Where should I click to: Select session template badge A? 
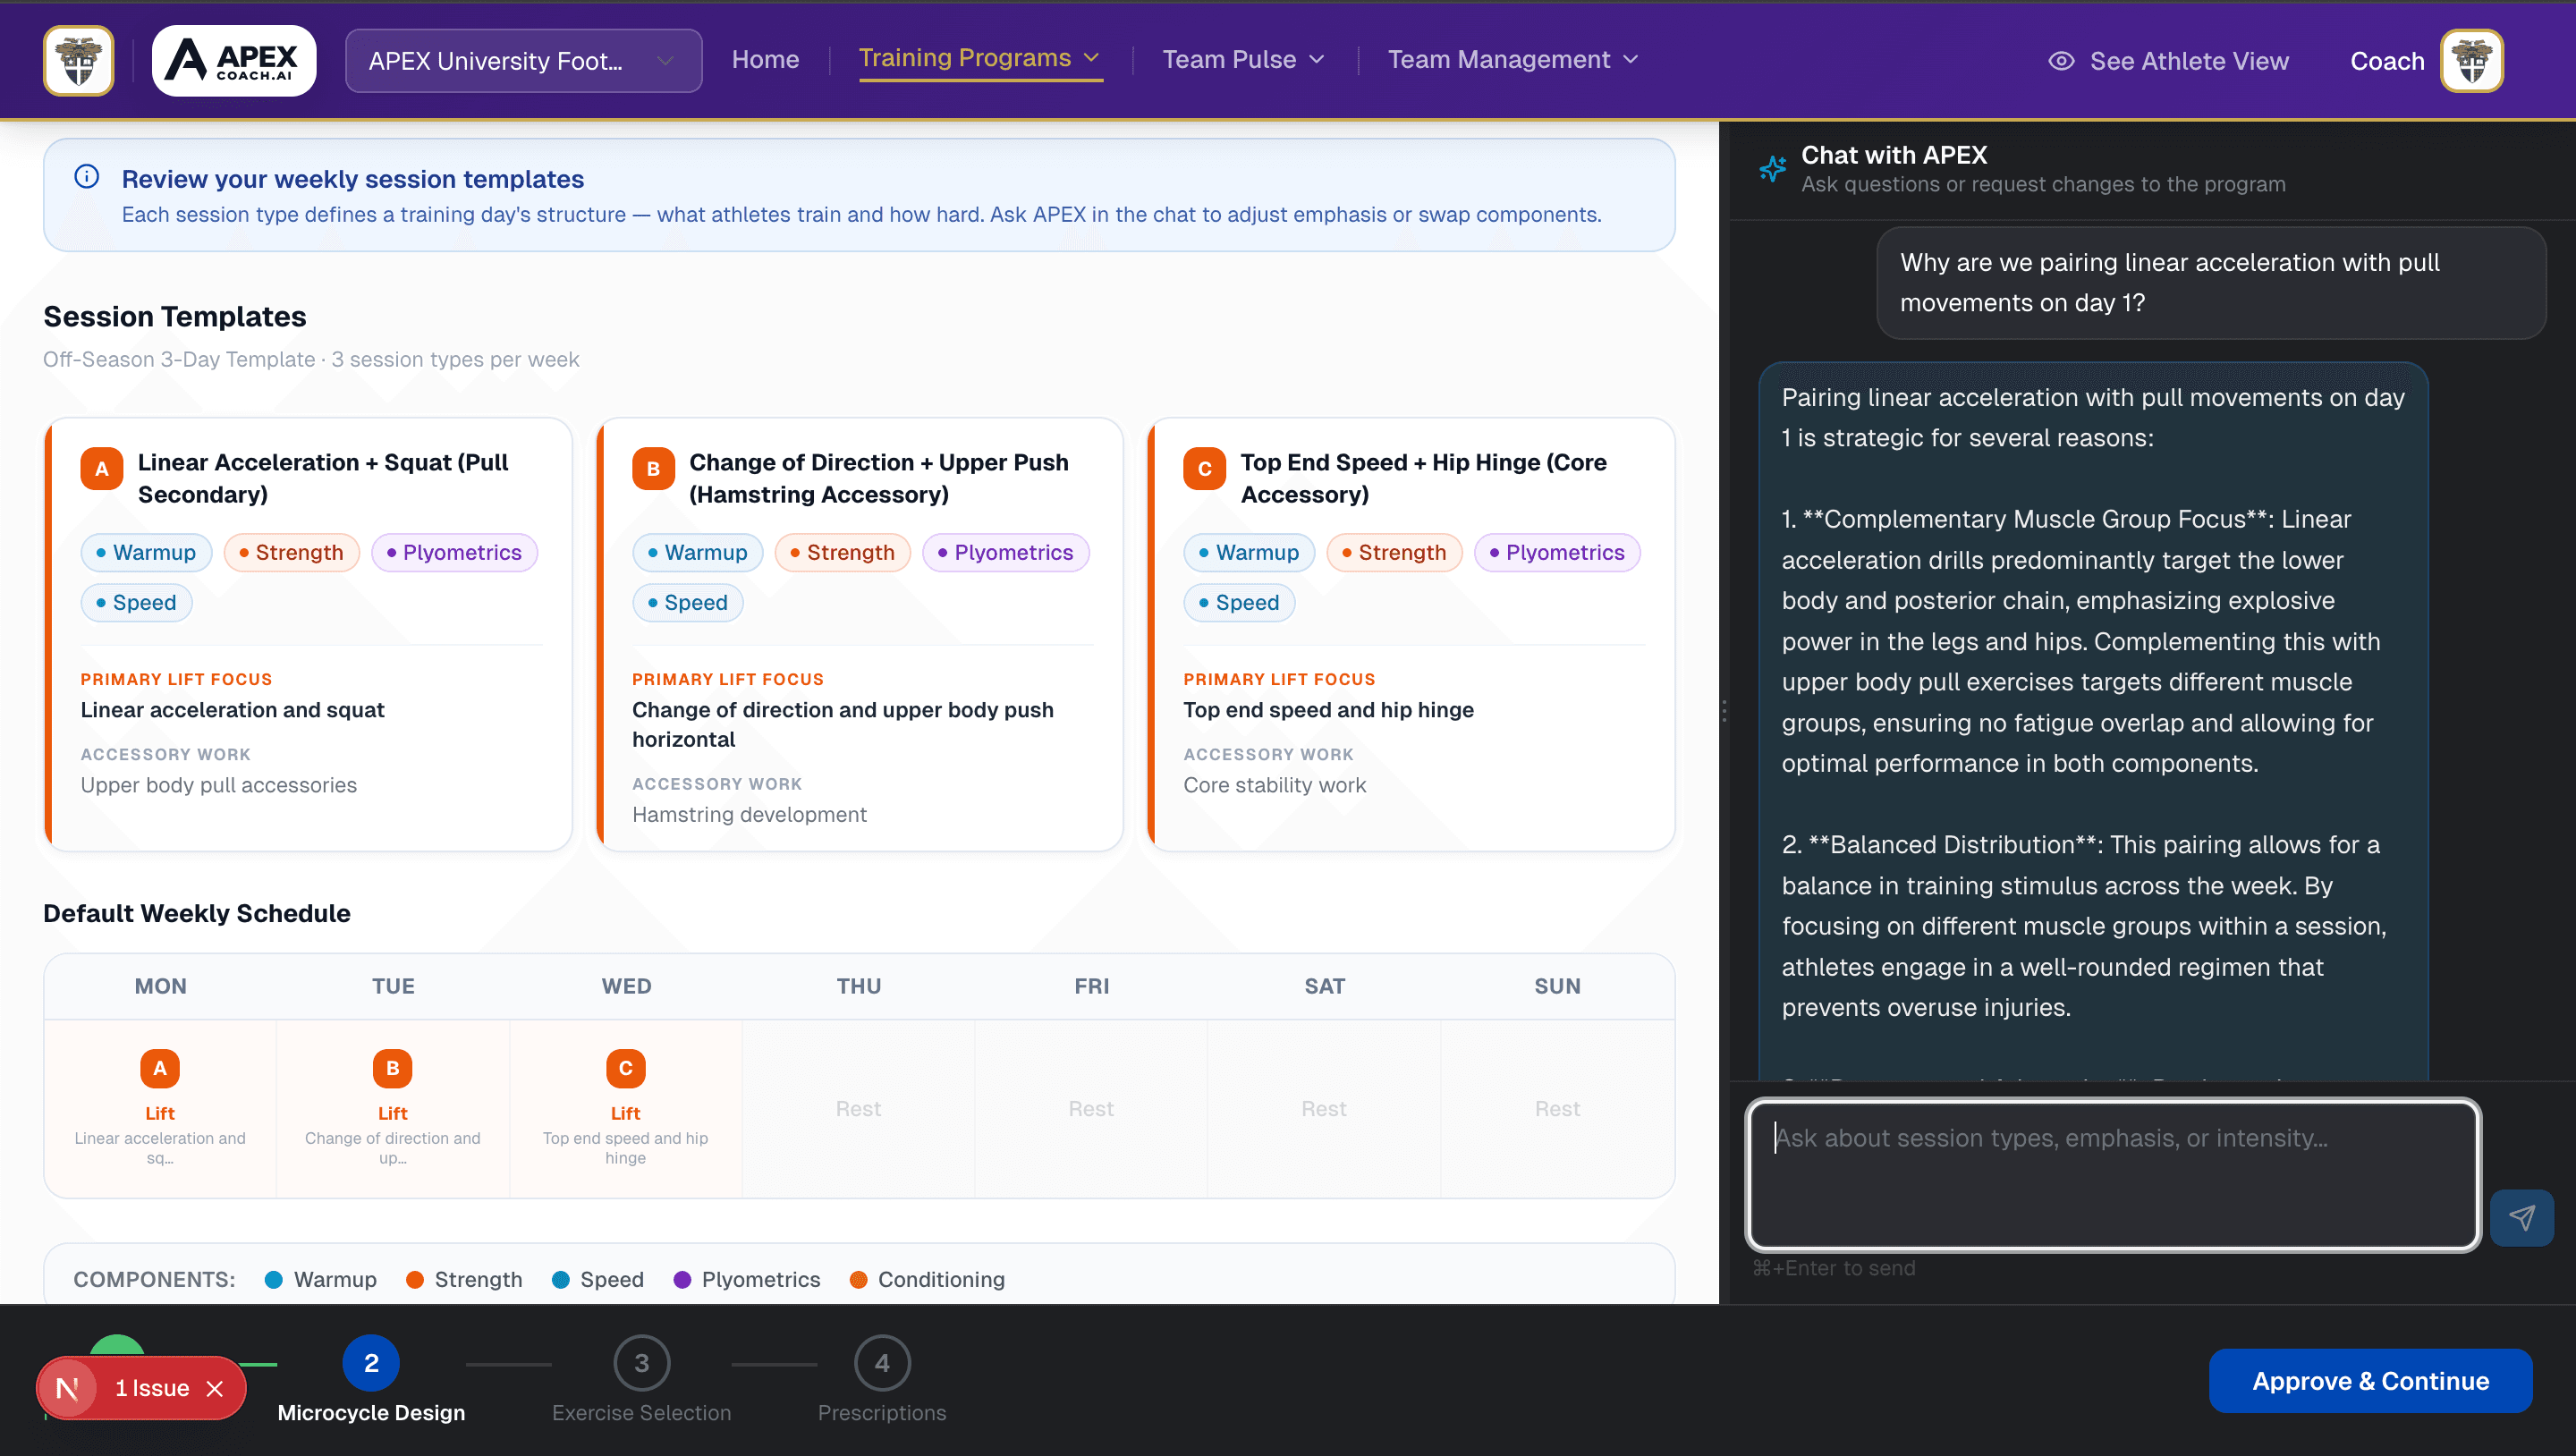[x=100, y=467]
